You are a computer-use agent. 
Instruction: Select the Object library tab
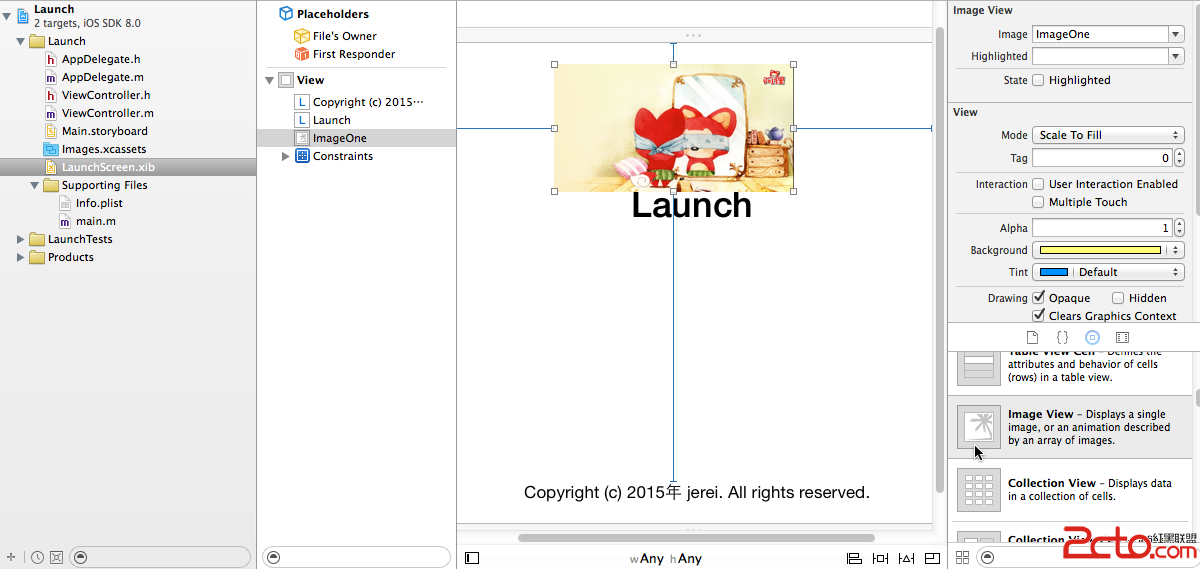click(x=1092, y=338)
